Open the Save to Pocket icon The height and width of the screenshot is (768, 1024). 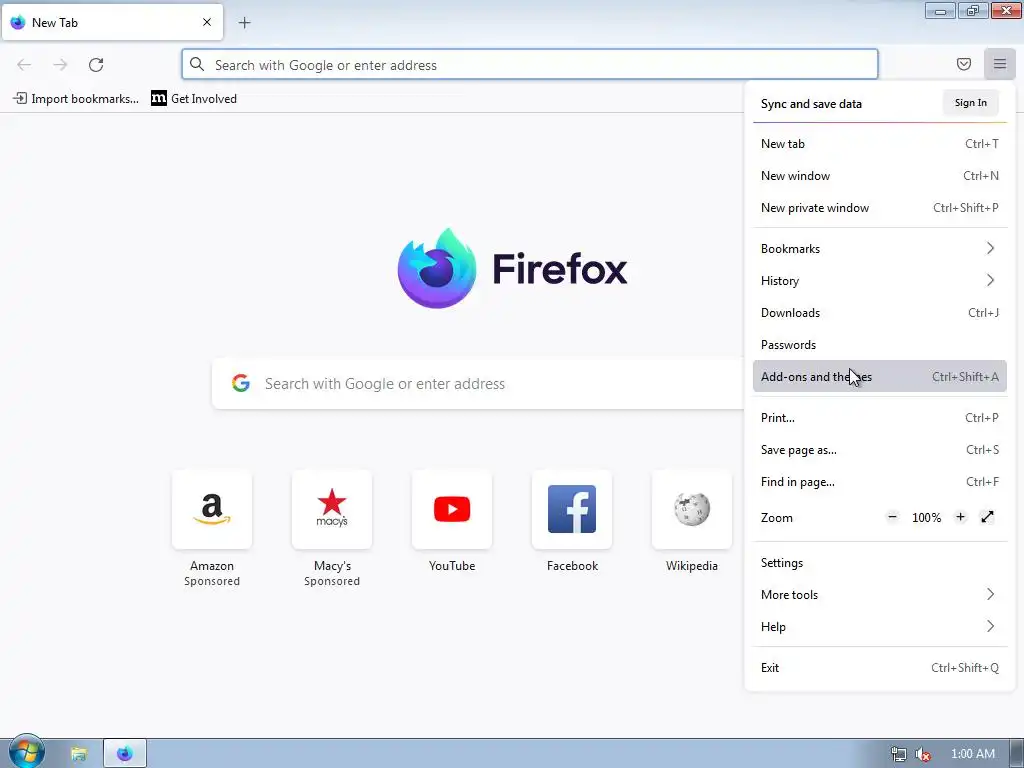click(963, 64)
